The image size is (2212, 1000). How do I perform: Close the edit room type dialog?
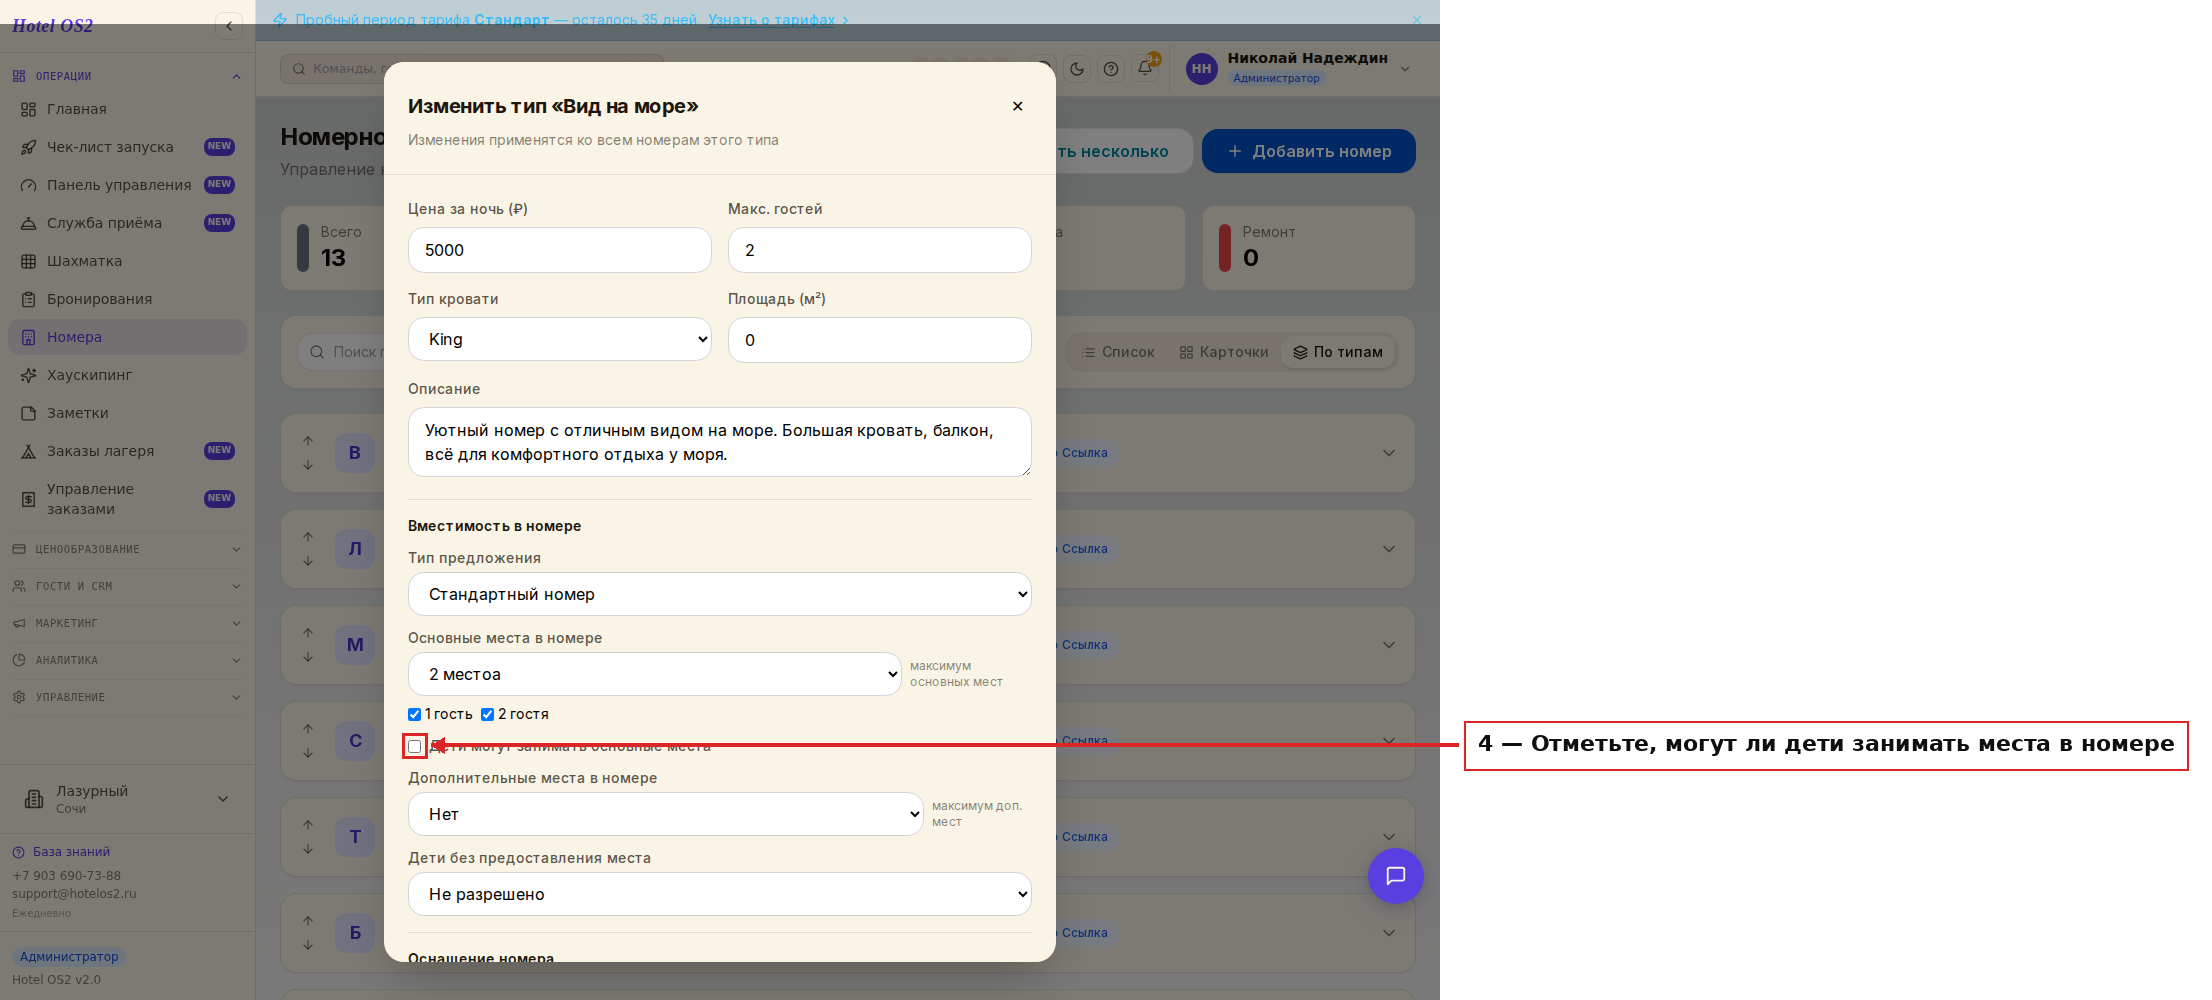tap(1017, 106)
